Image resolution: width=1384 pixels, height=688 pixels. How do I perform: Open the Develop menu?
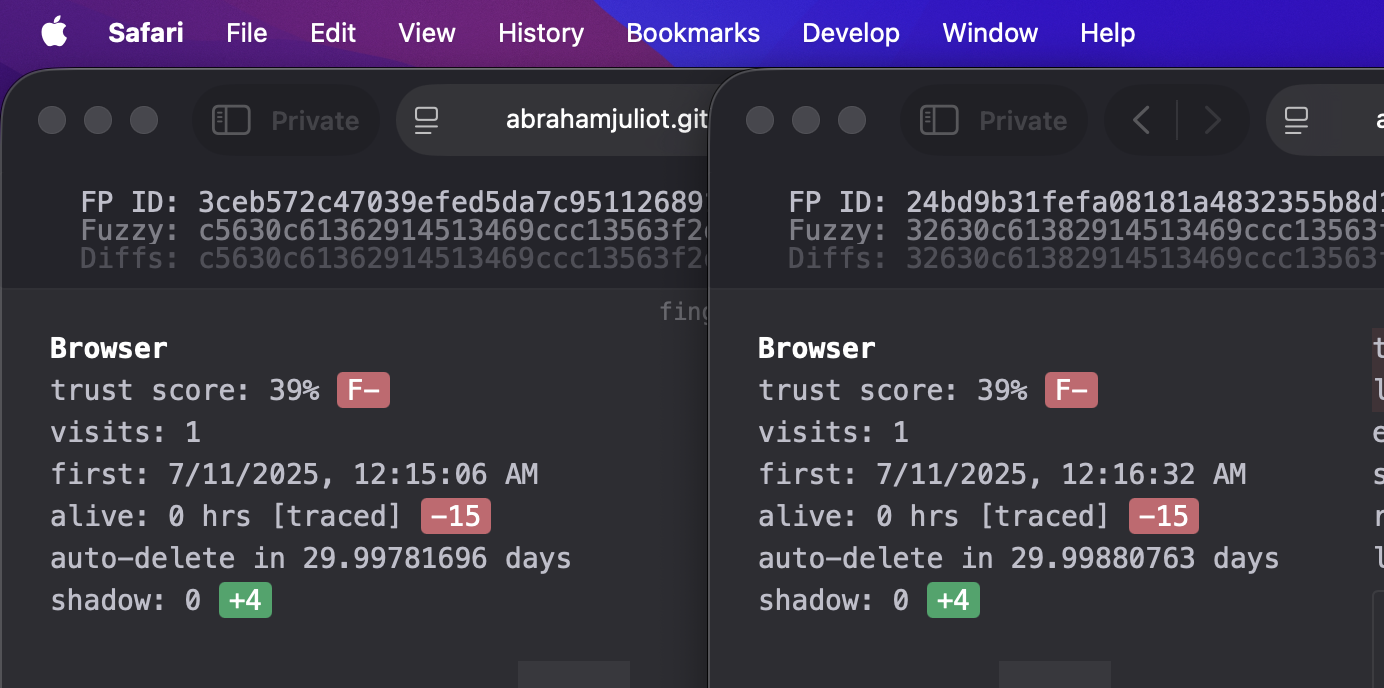point(851,33)
